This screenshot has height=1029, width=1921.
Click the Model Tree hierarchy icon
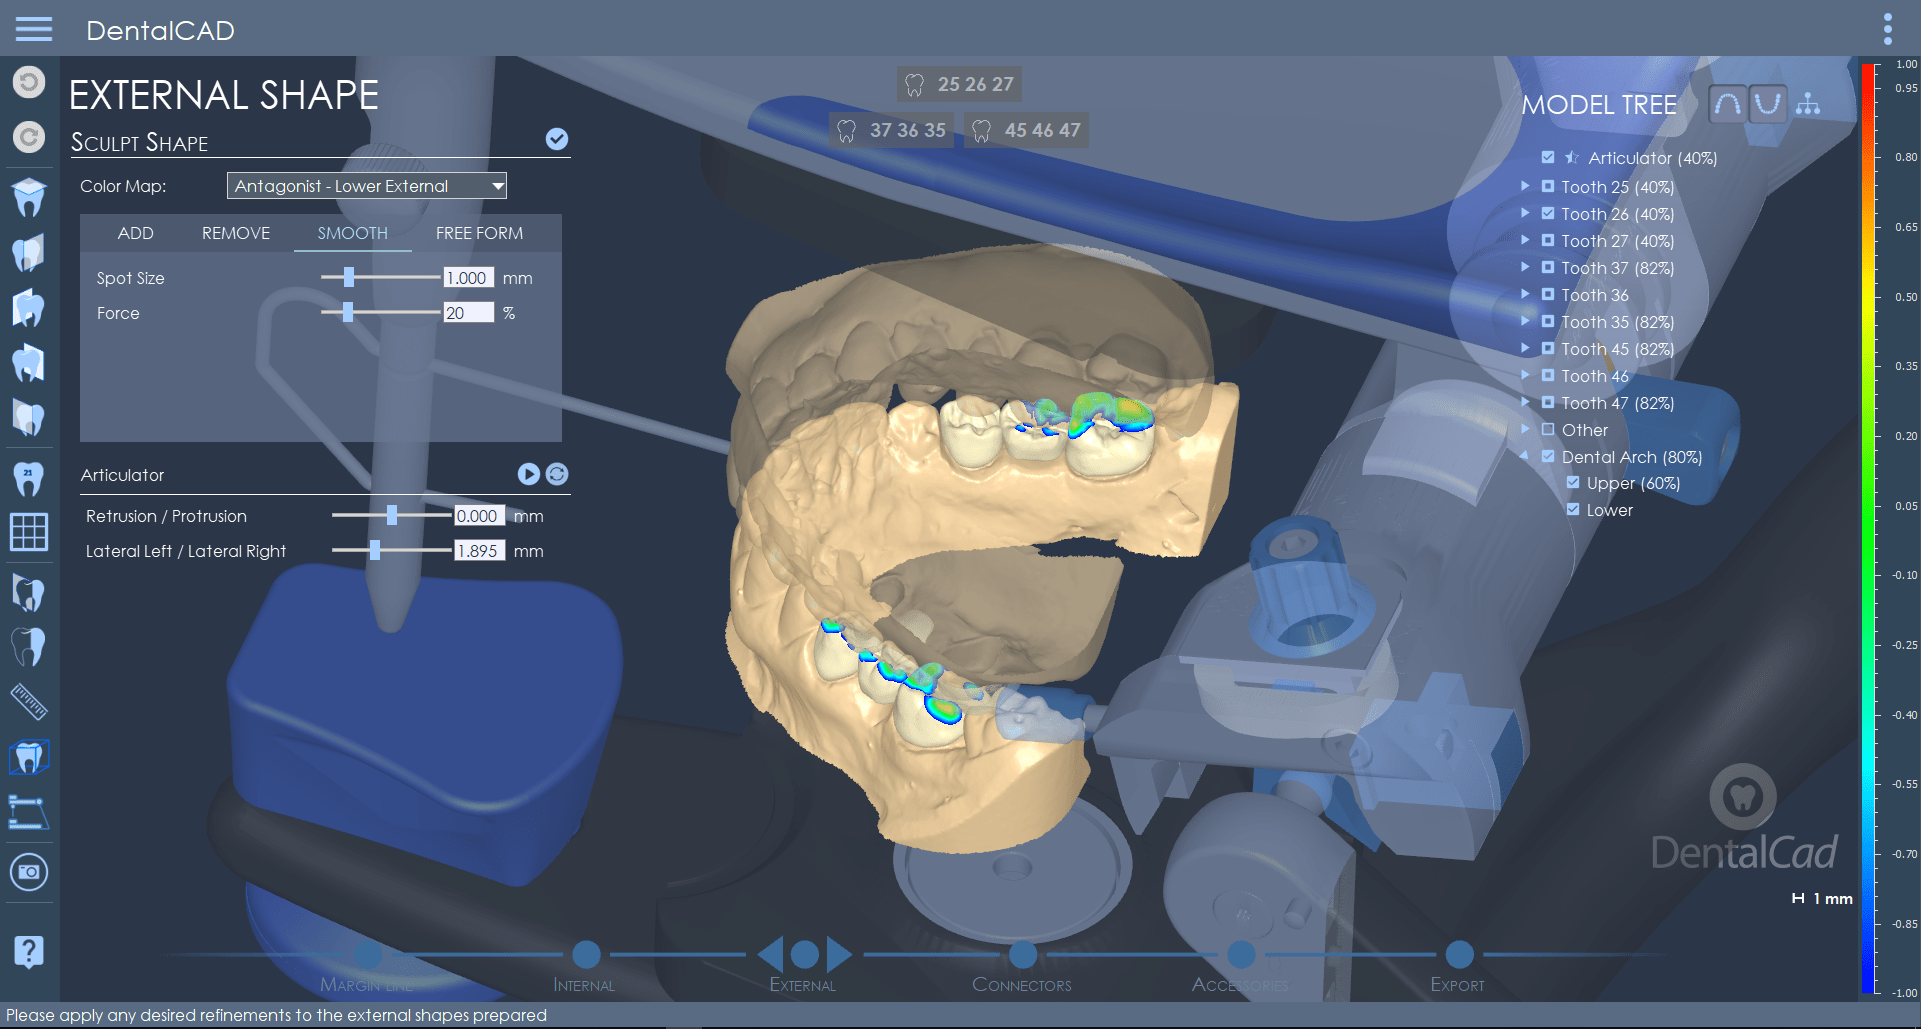click(x=1808, y=104)
